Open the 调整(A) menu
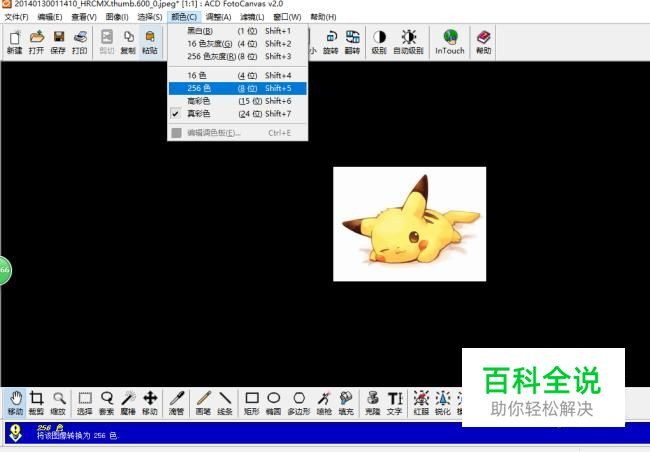Viewport: 650px width, 452px height. point(218,17)
